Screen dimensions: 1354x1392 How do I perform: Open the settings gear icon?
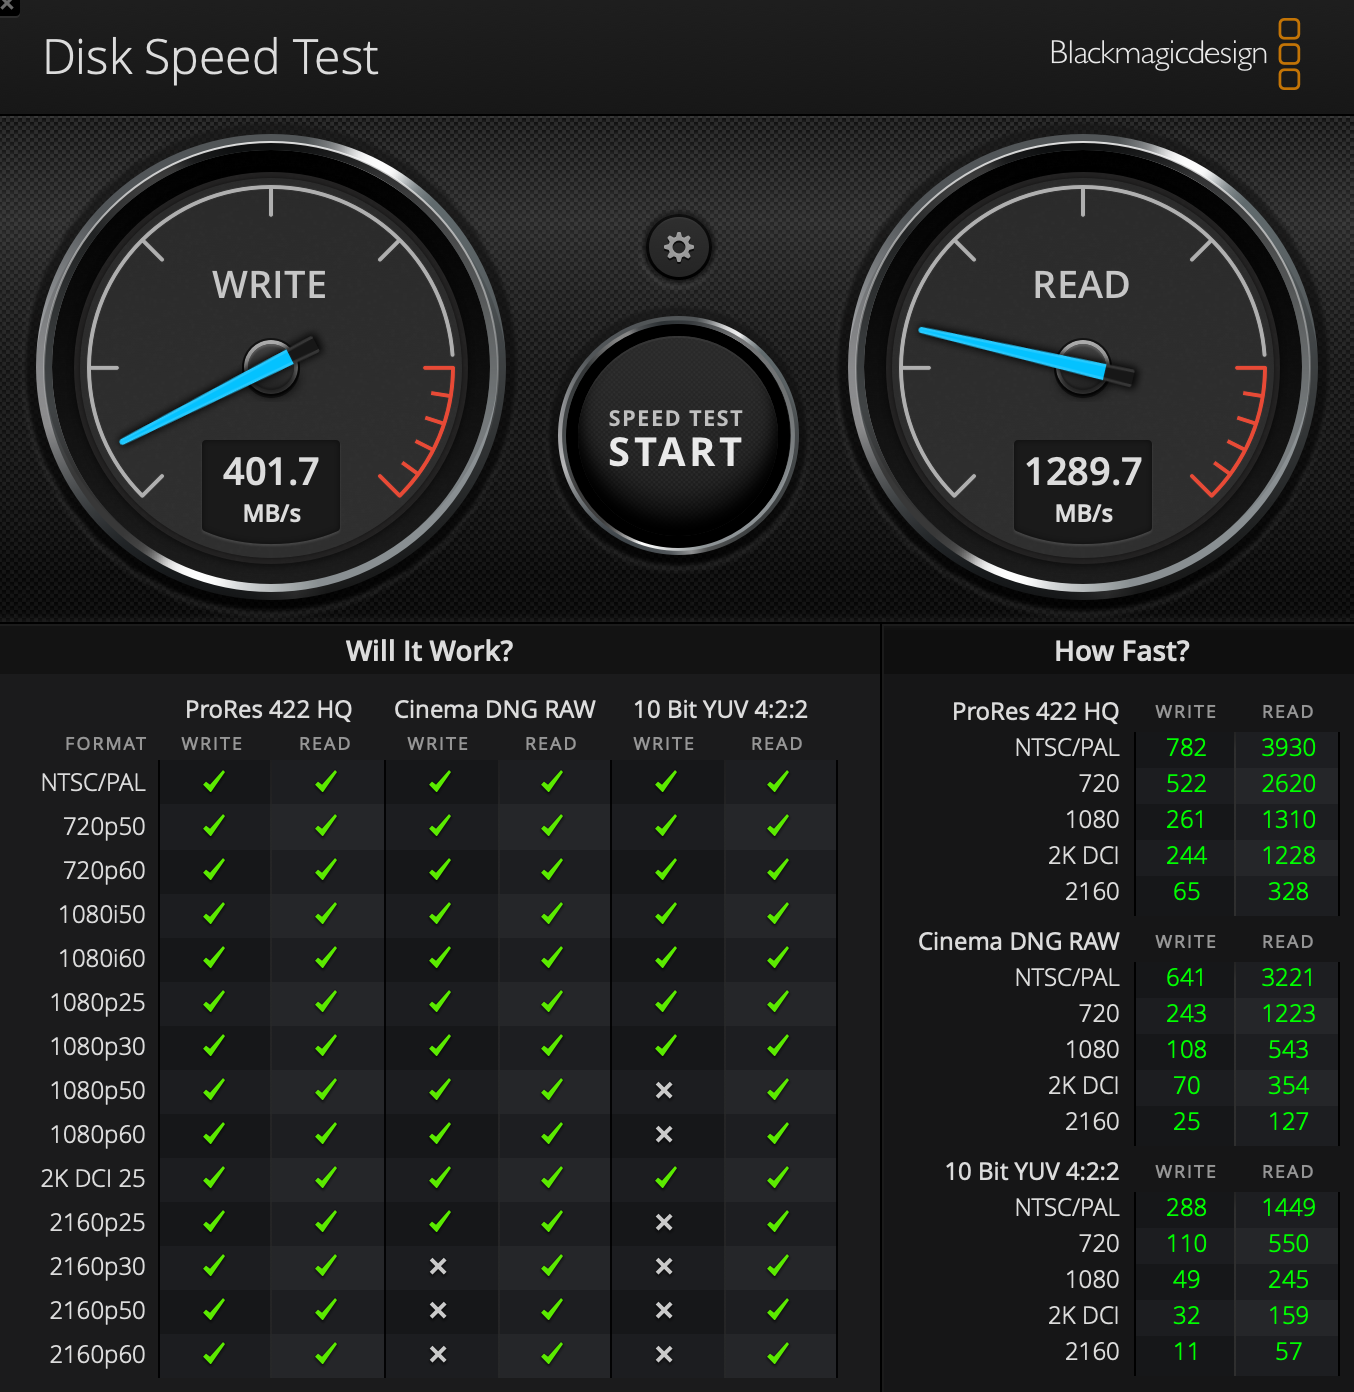pos(679,247)
